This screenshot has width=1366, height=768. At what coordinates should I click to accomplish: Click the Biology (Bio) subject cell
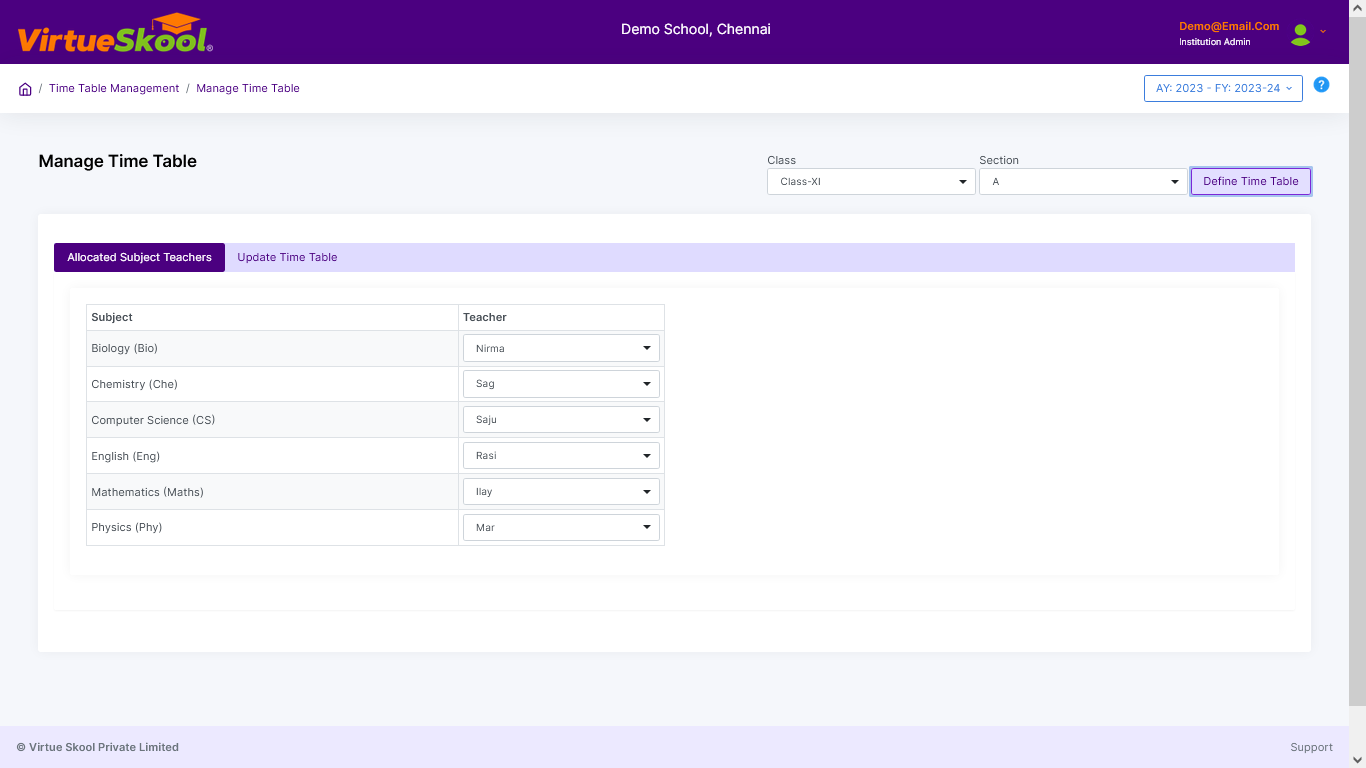pos(272,348)
